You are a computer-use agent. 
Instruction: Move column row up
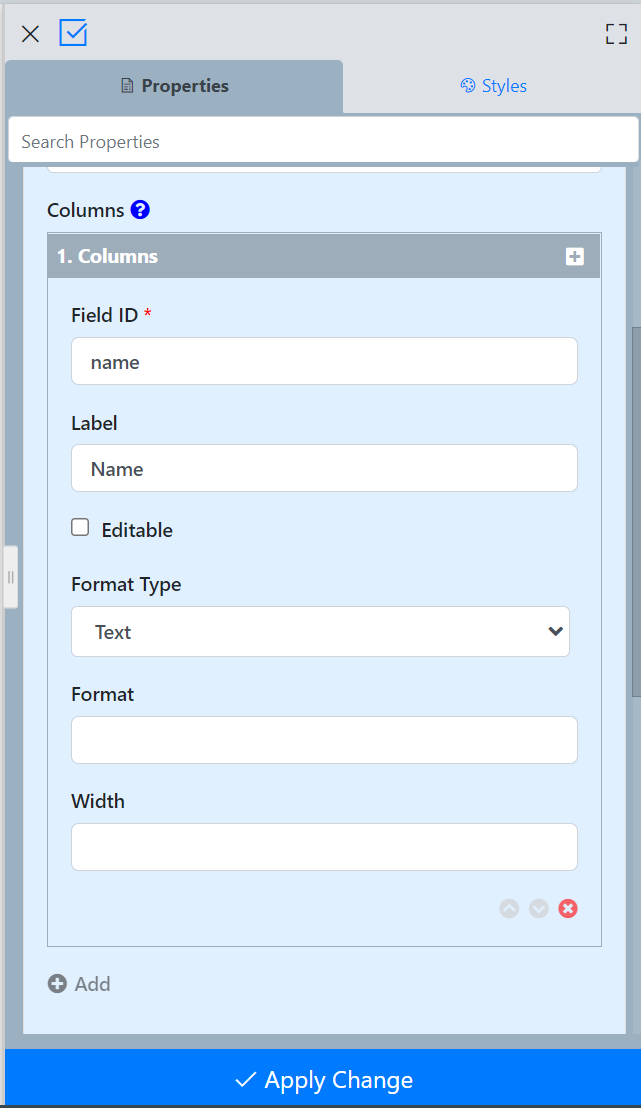tap(509, 909)
